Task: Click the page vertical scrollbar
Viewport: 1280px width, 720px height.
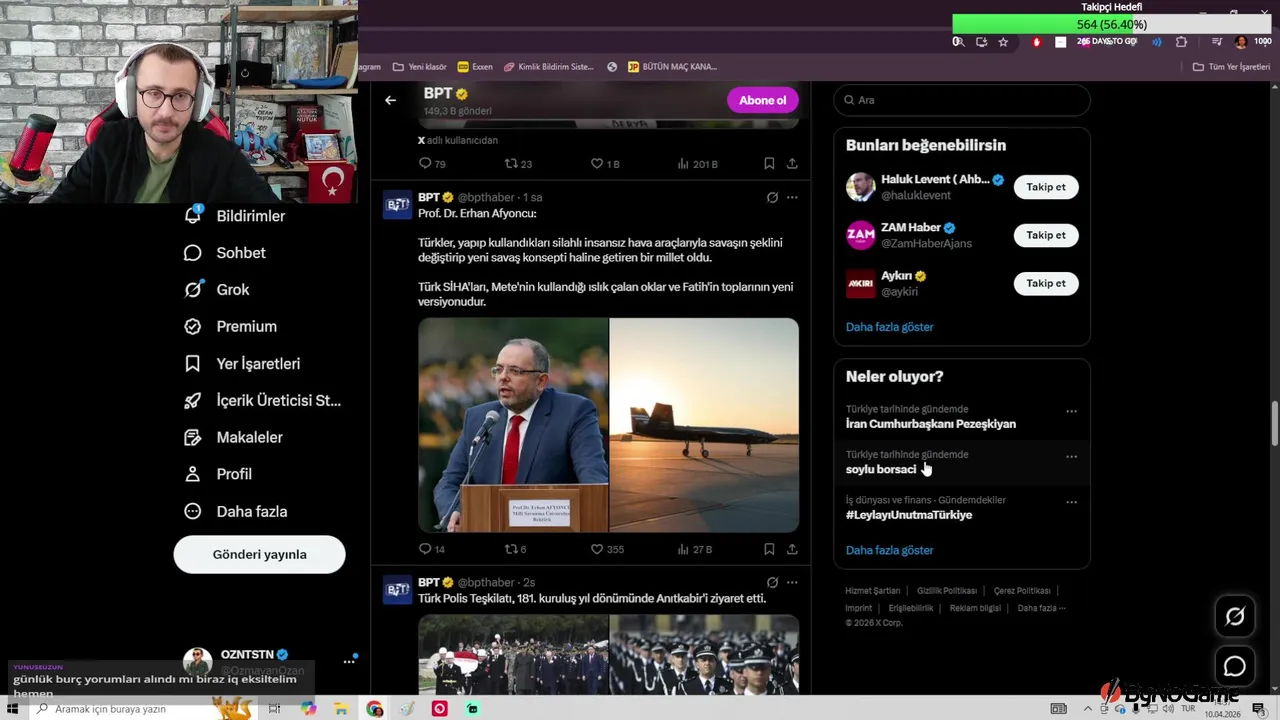Action: (x=1274, y=424)
